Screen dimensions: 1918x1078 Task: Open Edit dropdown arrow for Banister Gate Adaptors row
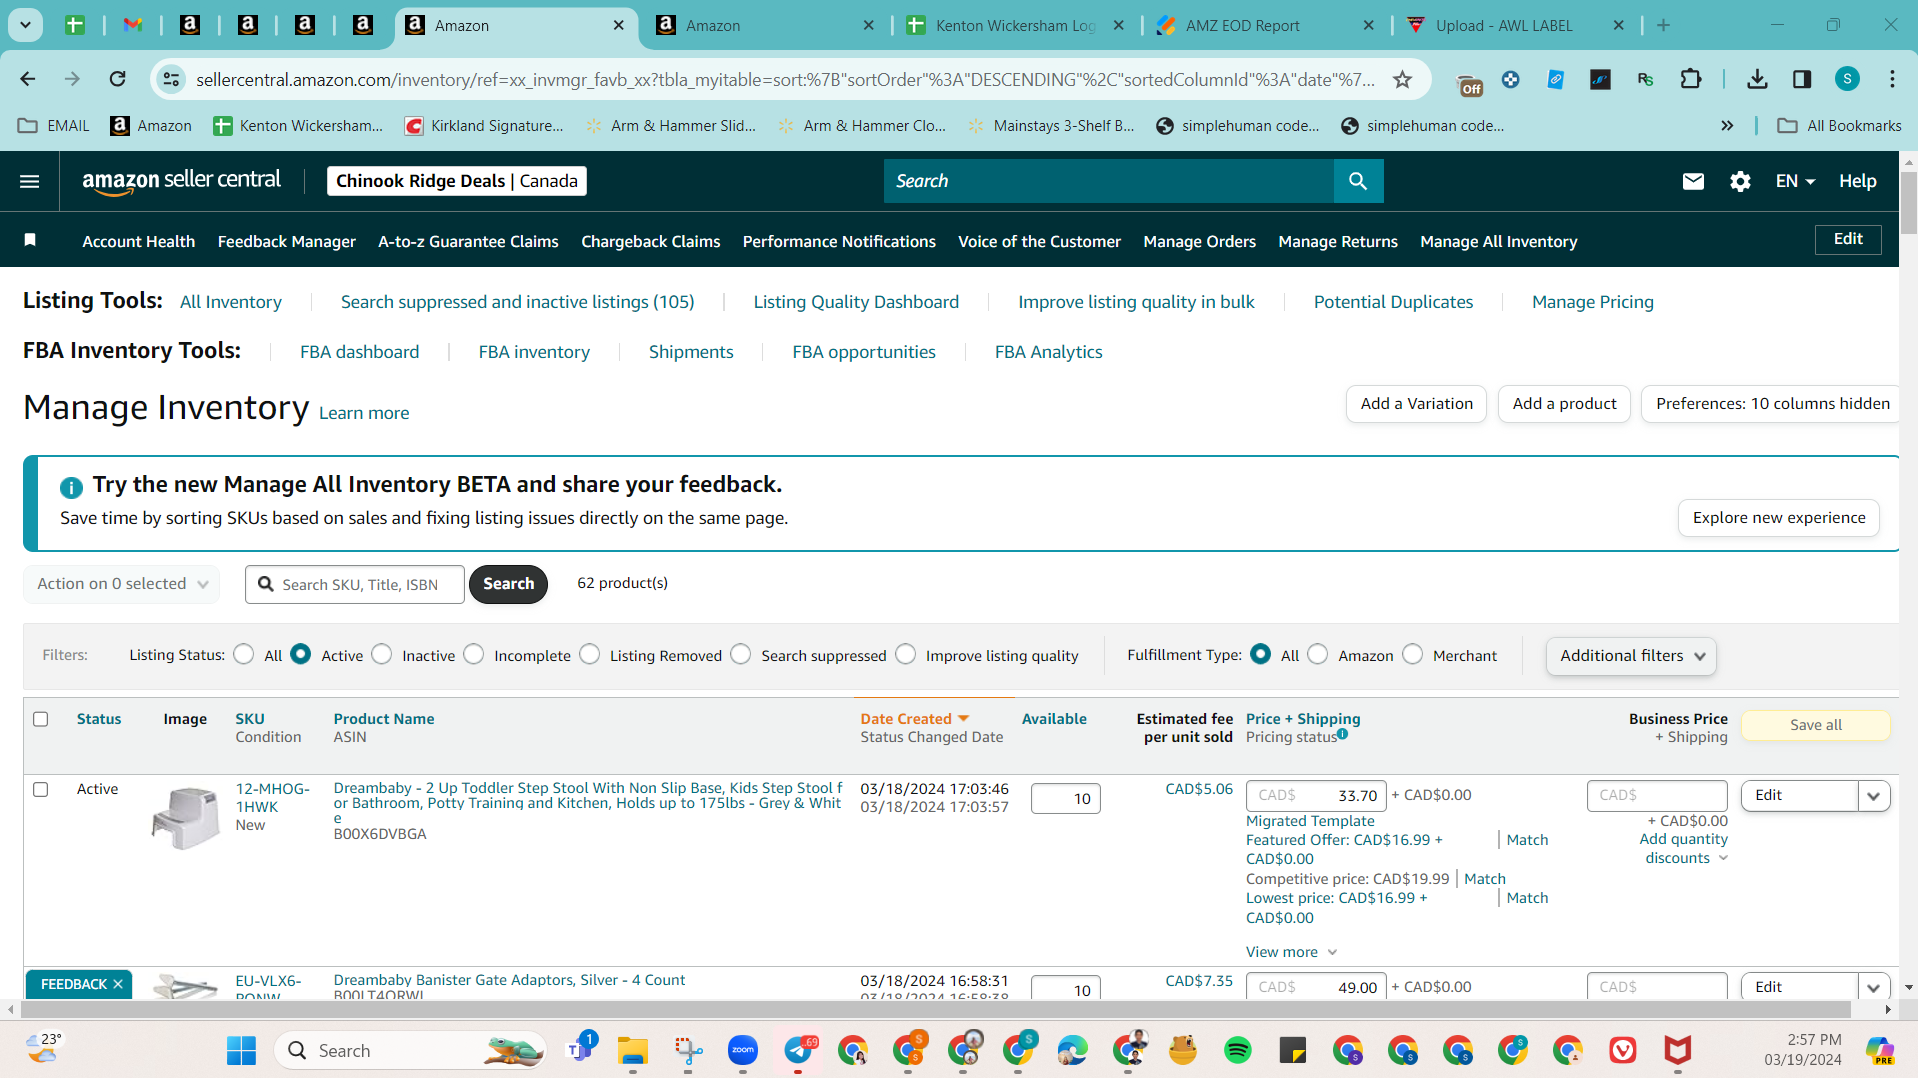(1873, 987)
